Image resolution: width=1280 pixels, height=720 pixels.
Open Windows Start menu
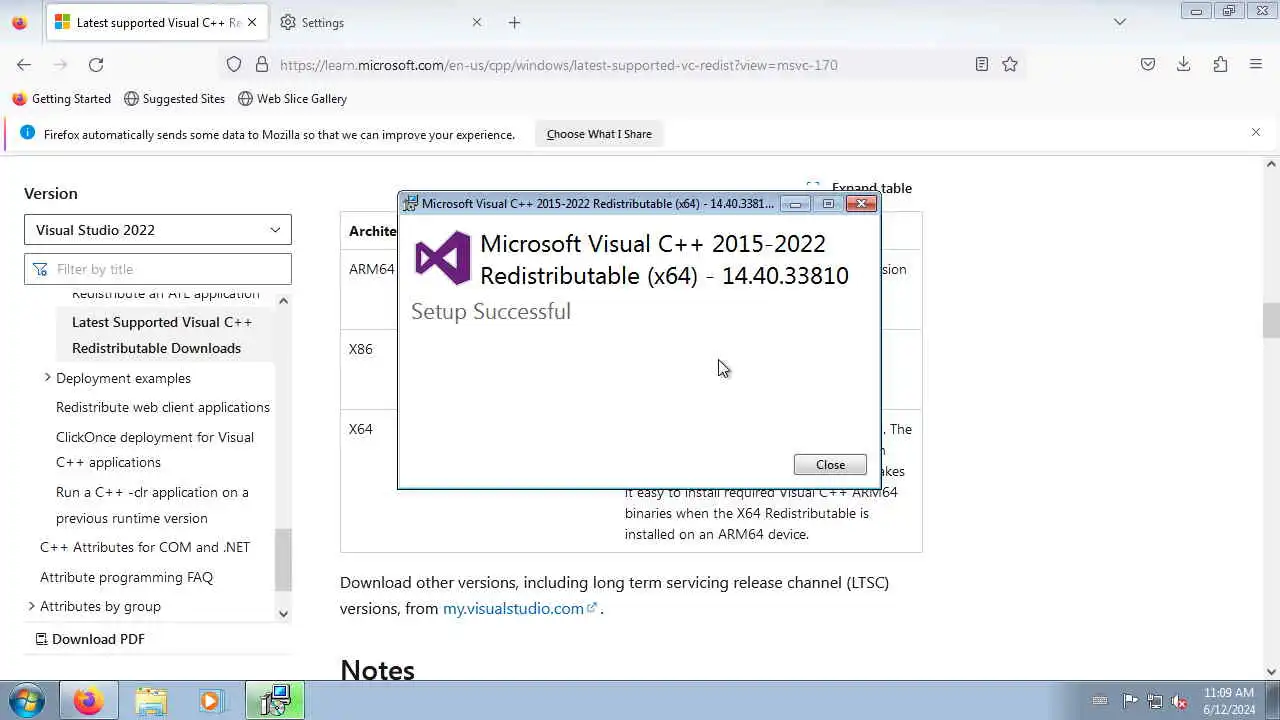(26, 700)
